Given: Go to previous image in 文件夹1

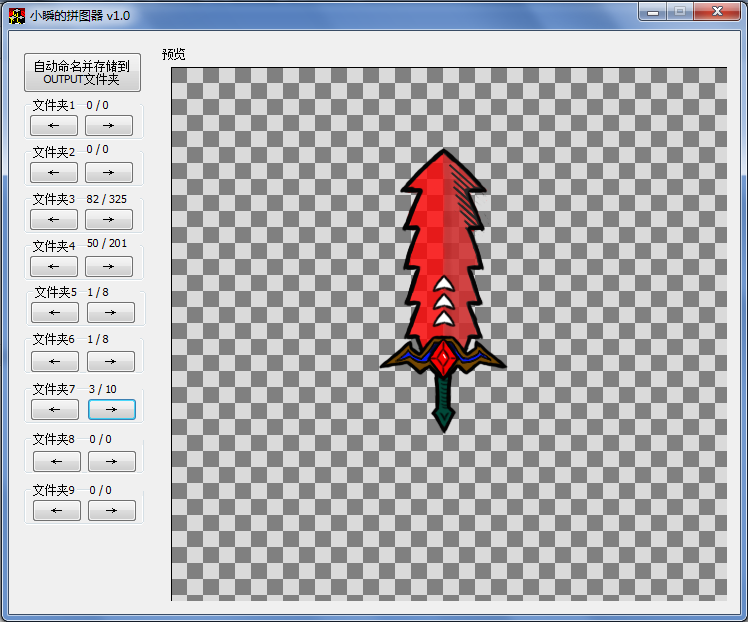Looking at the screenshot, I should point(54,125).
